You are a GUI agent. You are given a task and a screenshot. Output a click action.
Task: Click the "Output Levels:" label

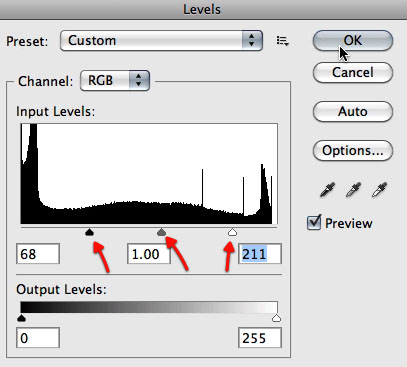coord(61,289)
